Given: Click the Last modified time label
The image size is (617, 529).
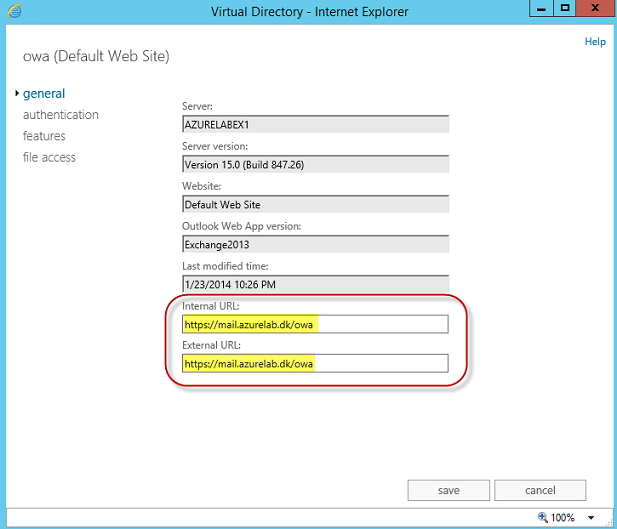Looking at the screenshot, I should pos(225,266).
